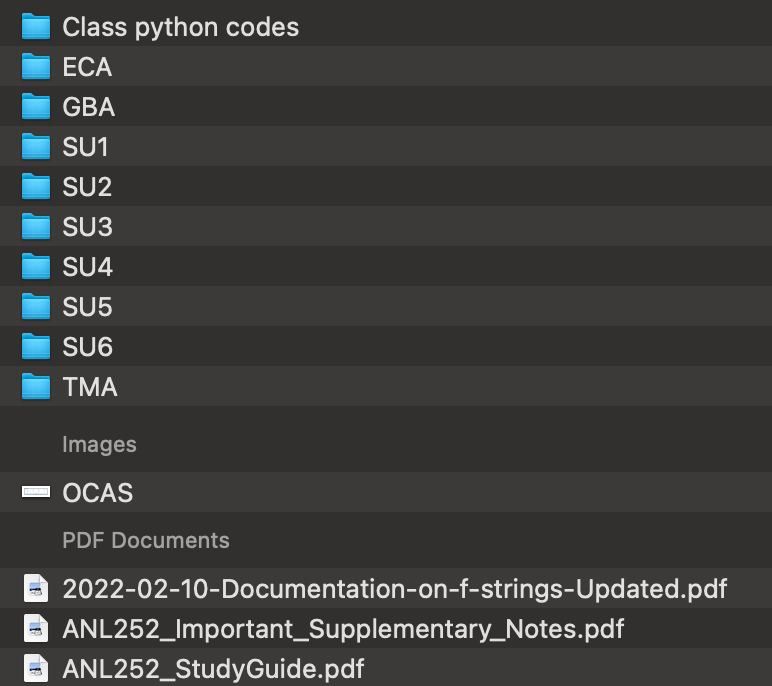Select the 2022-02-10 f-strings Updated.pdf file name

coord(394,589)
